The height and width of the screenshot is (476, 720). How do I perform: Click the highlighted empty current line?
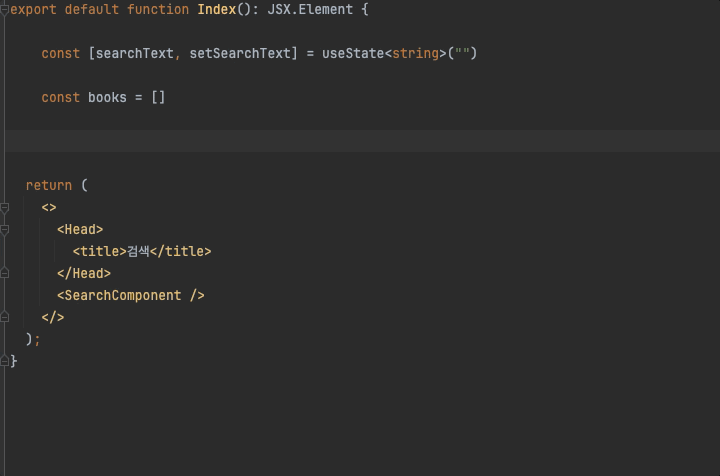[x=362, y=141]
